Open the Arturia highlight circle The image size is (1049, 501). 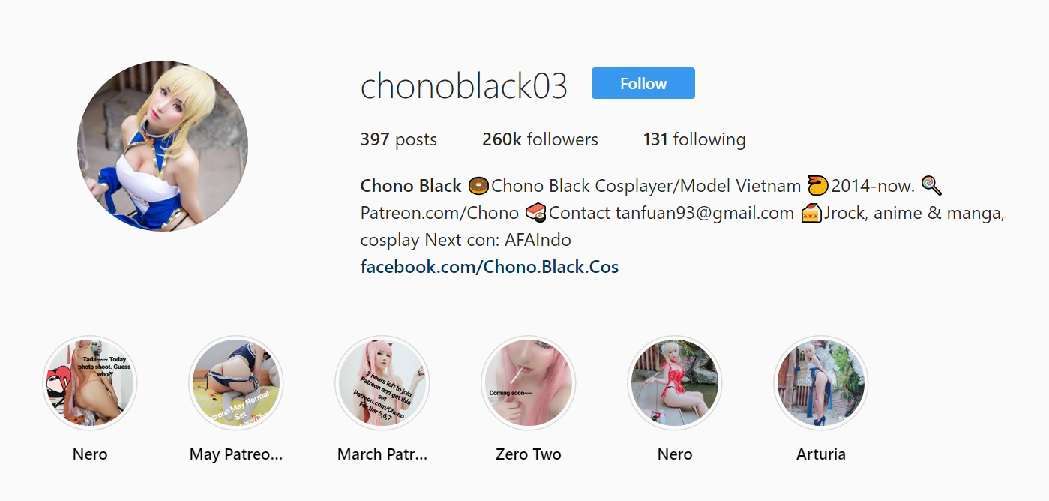pyautogui.click(x=820, y=383)
